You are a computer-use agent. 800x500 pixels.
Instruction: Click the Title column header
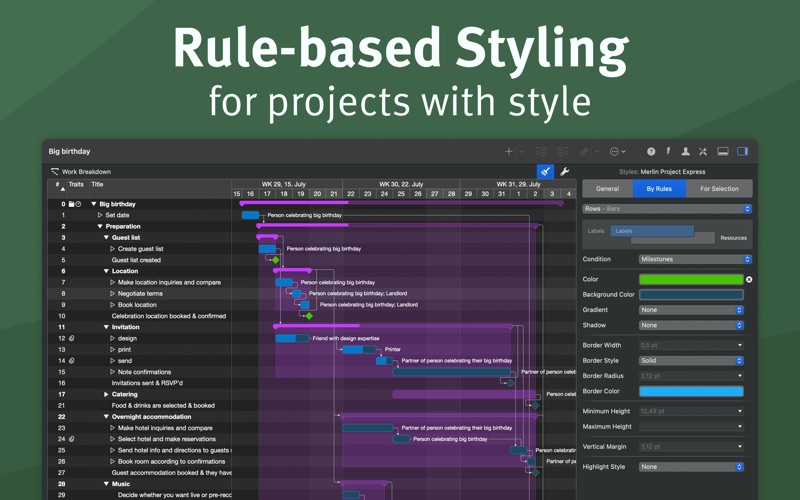97,185
